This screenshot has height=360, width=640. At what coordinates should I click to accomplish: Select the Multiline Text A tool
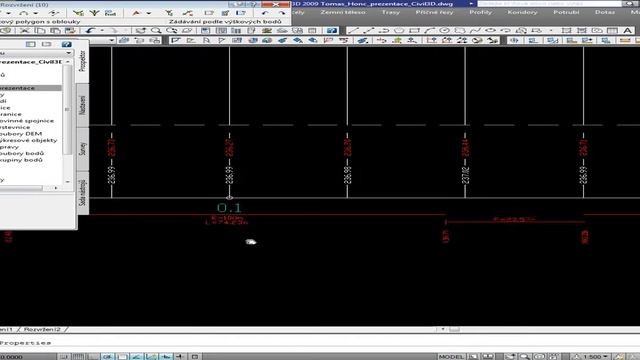coord(627,31)
